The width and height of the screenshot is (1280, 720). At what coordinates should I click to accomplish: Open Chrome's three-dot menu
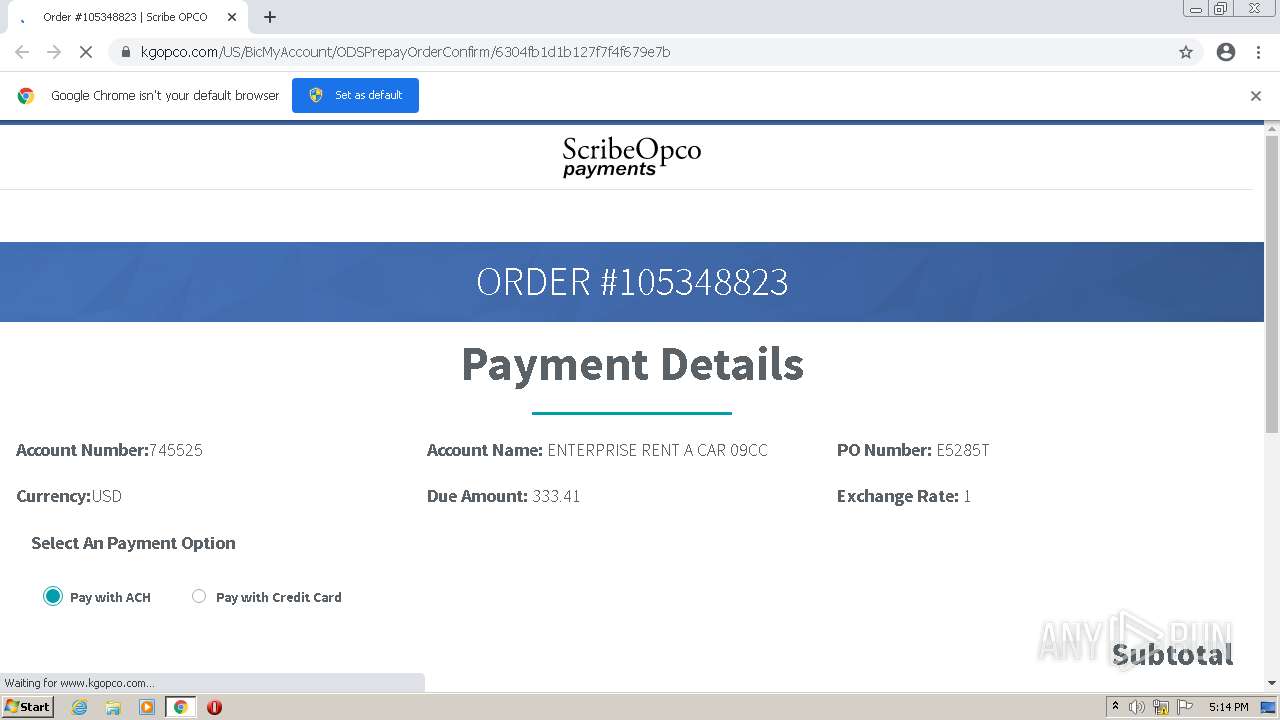(1258, 52)
